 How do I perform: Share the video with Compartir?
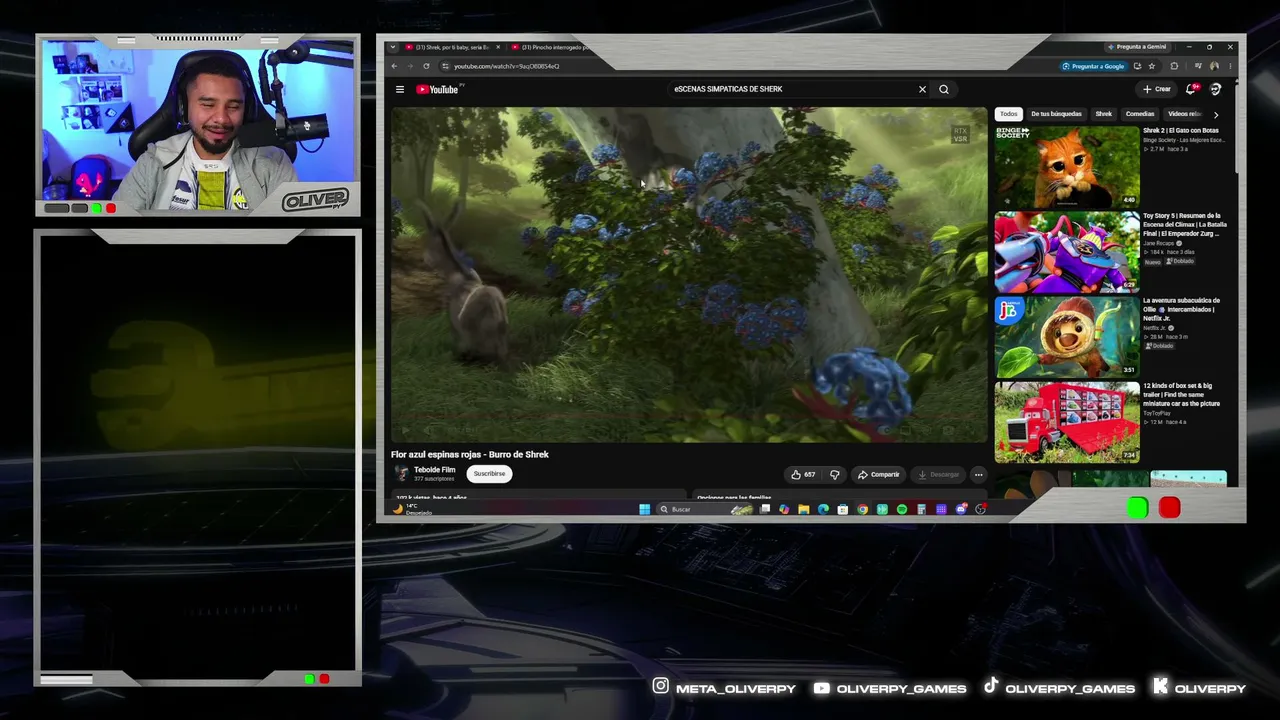pos(880,474)
